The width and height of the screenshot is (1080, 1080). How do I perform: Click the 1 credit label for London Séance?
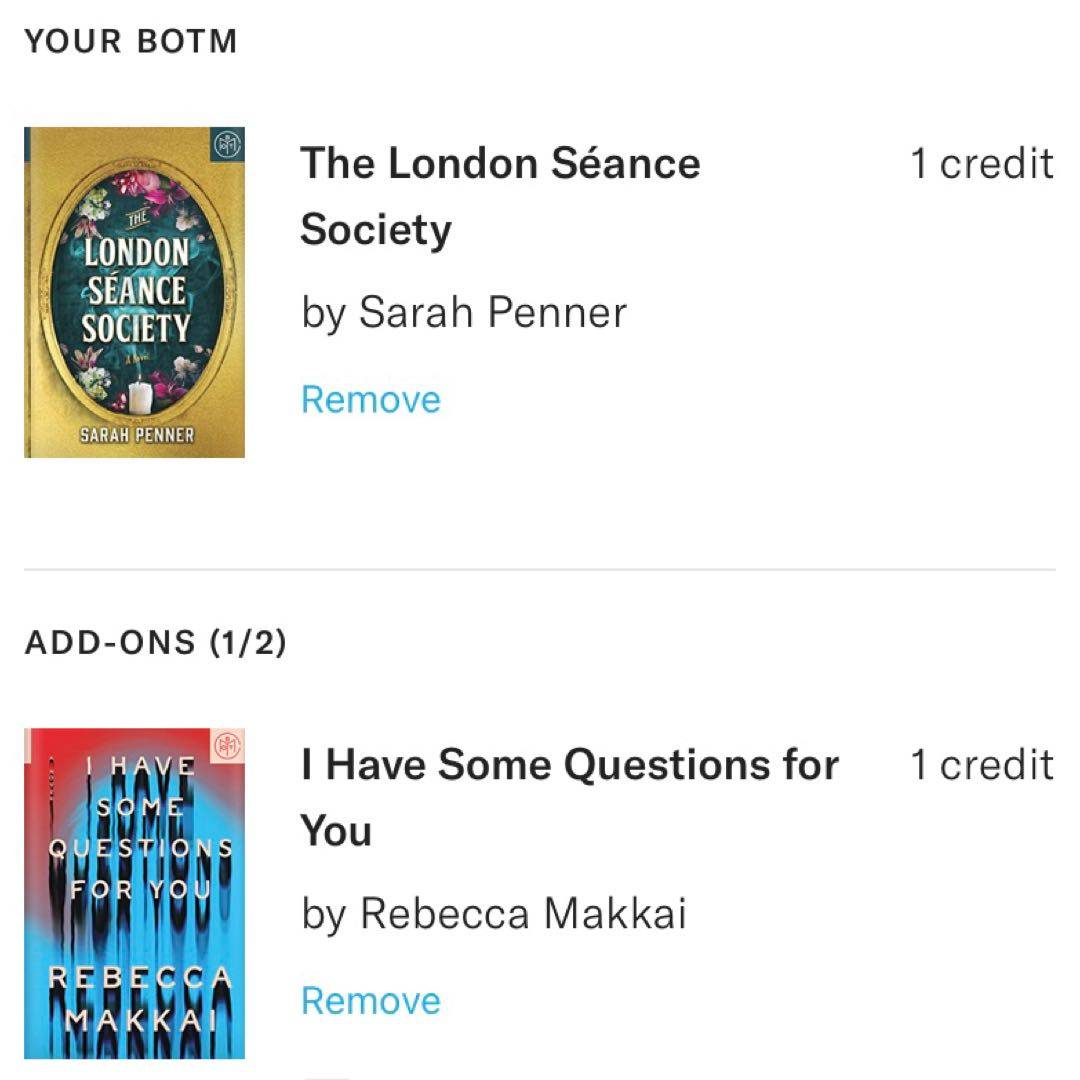coord(981,164)
